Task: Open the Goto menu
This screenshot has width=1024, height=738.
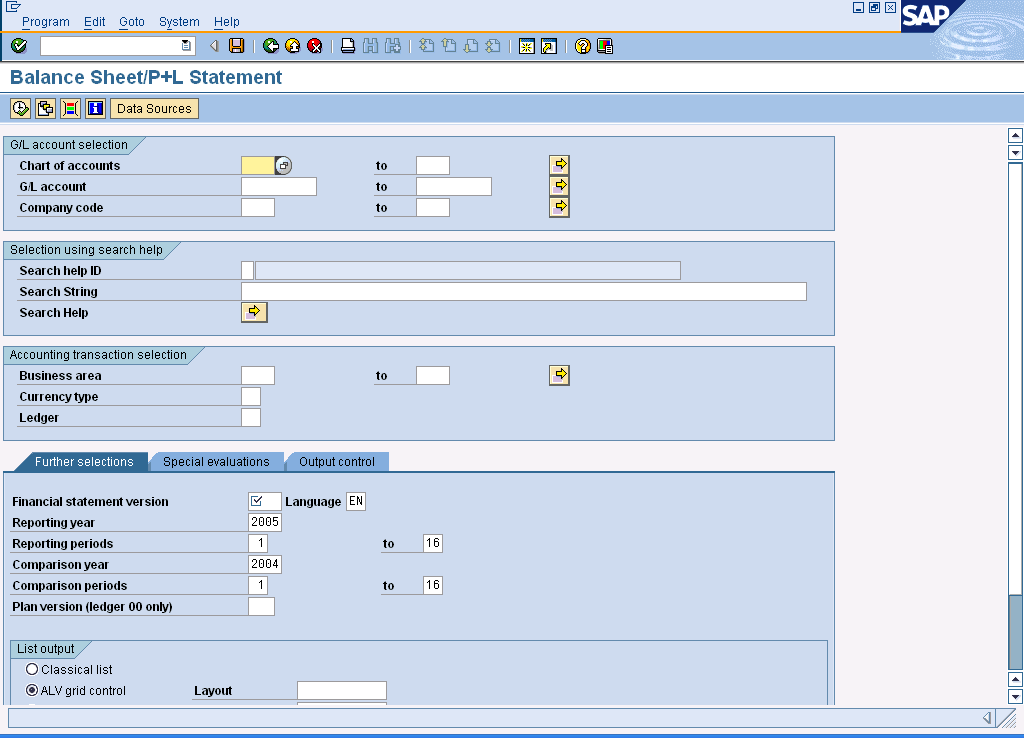Action: tap(132, 22)
